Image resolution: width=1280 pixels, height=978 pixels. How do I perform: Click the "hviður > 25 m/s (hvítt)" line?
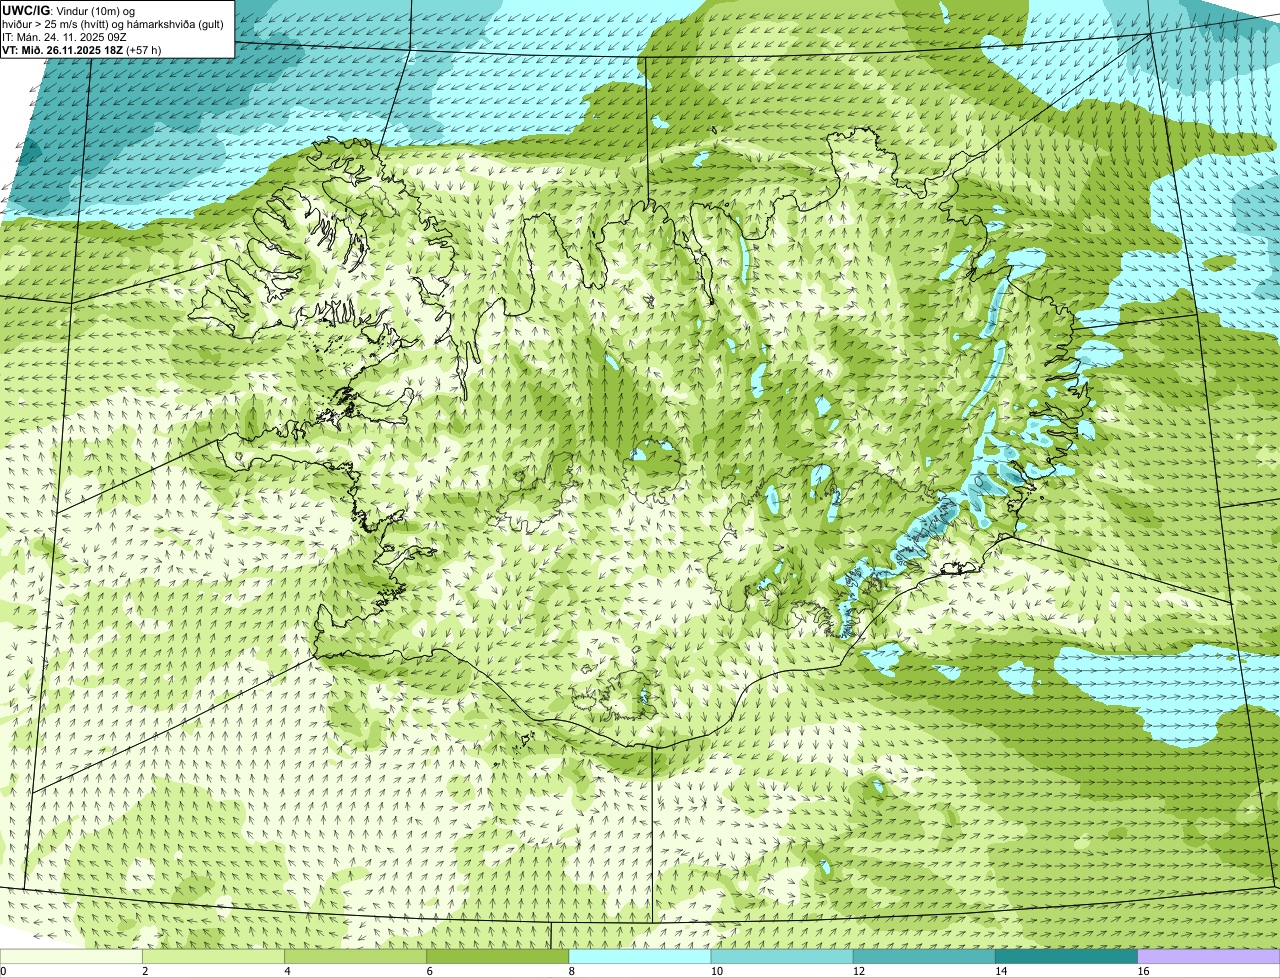point(113,23)
